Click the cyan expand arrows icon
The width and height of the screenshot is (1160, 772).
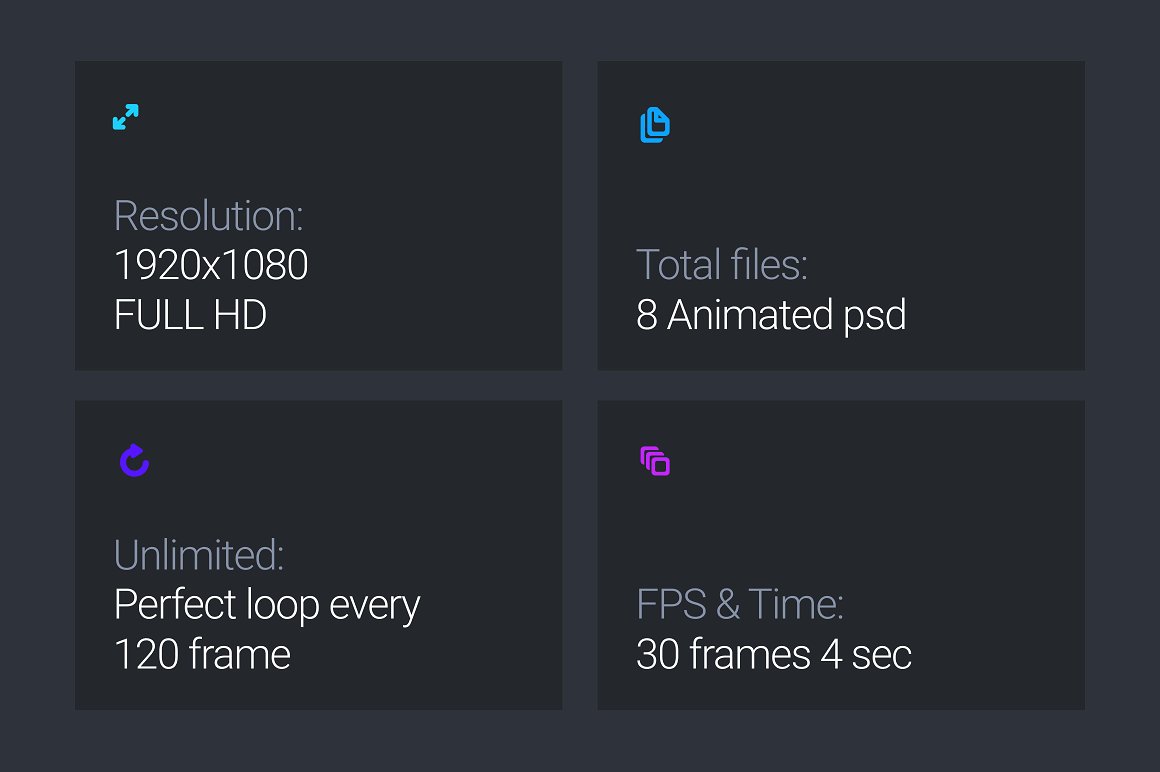click(126, 117)
